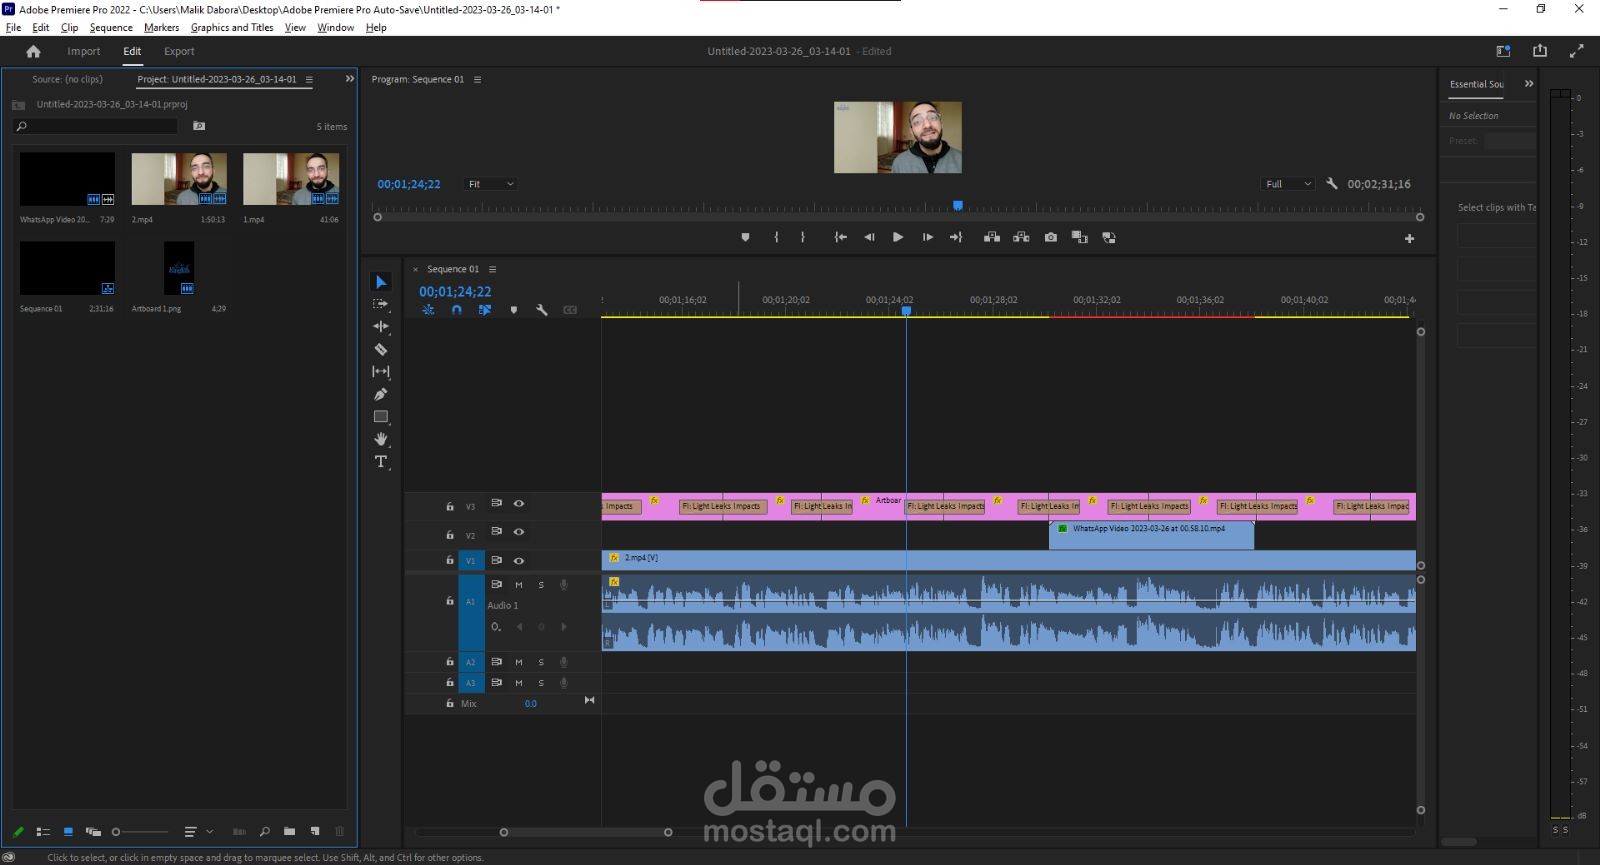Click the Find magnifier in Project panel footer
The height and width of the screenshot is (865, 1600).
(264, 831)
